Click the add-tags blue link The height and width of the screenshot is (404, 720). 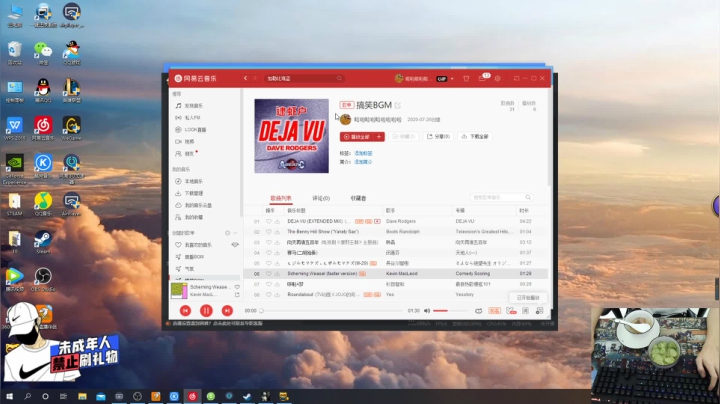point(363,153)
